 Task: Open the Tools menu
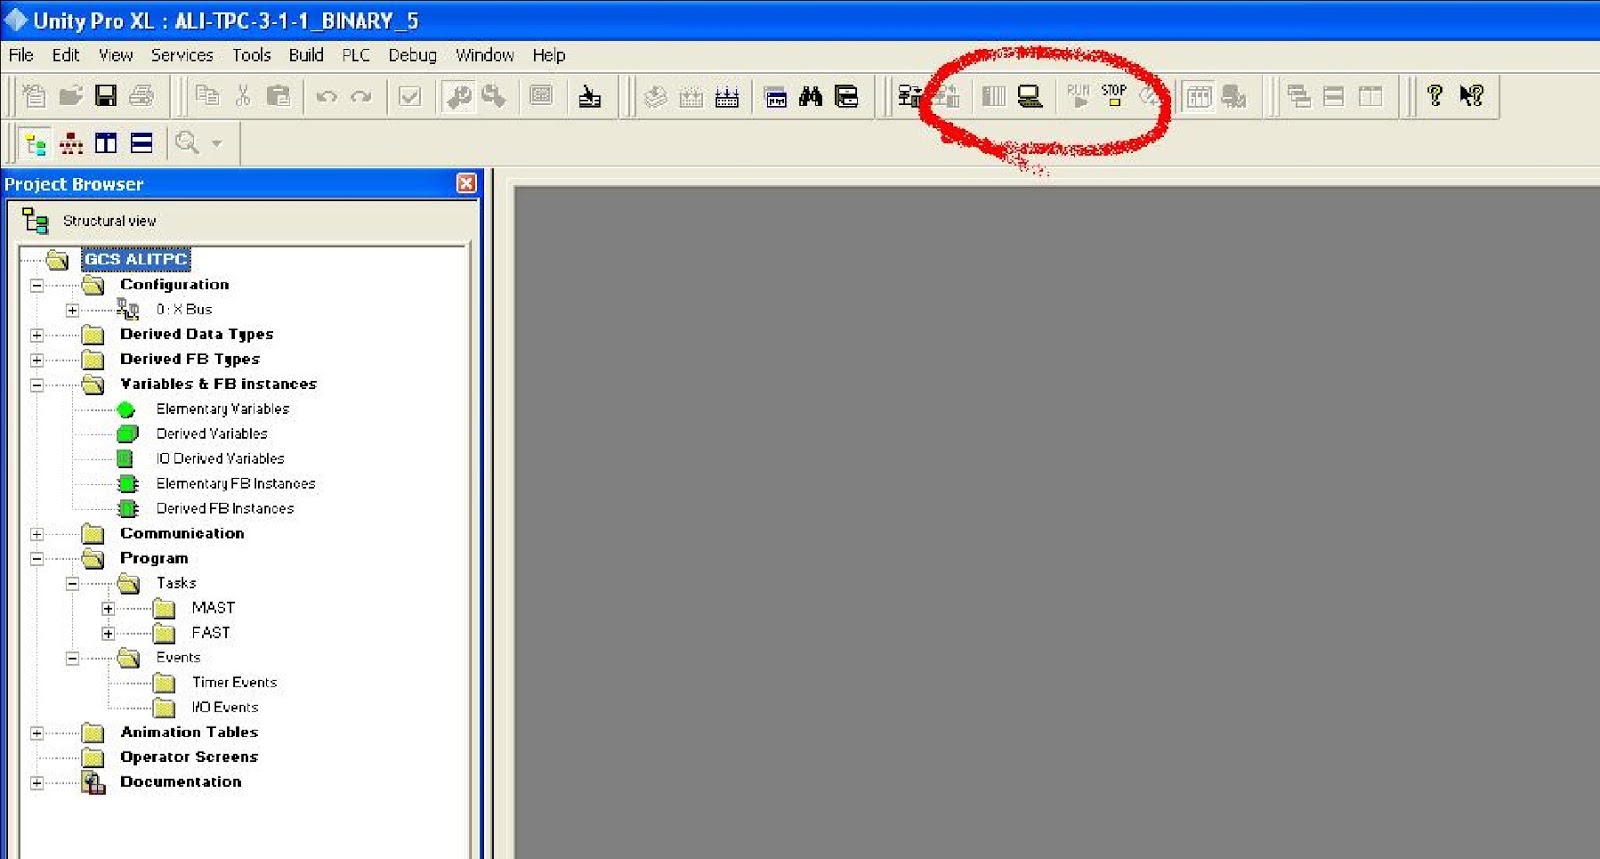coord(252,55)
